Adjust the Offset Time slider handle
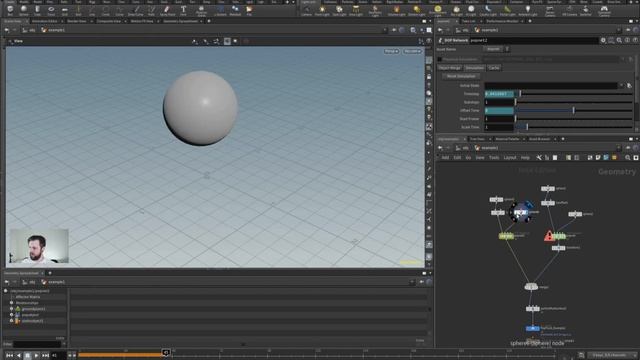This screenshot has width=640, height=360. point(573,111)
